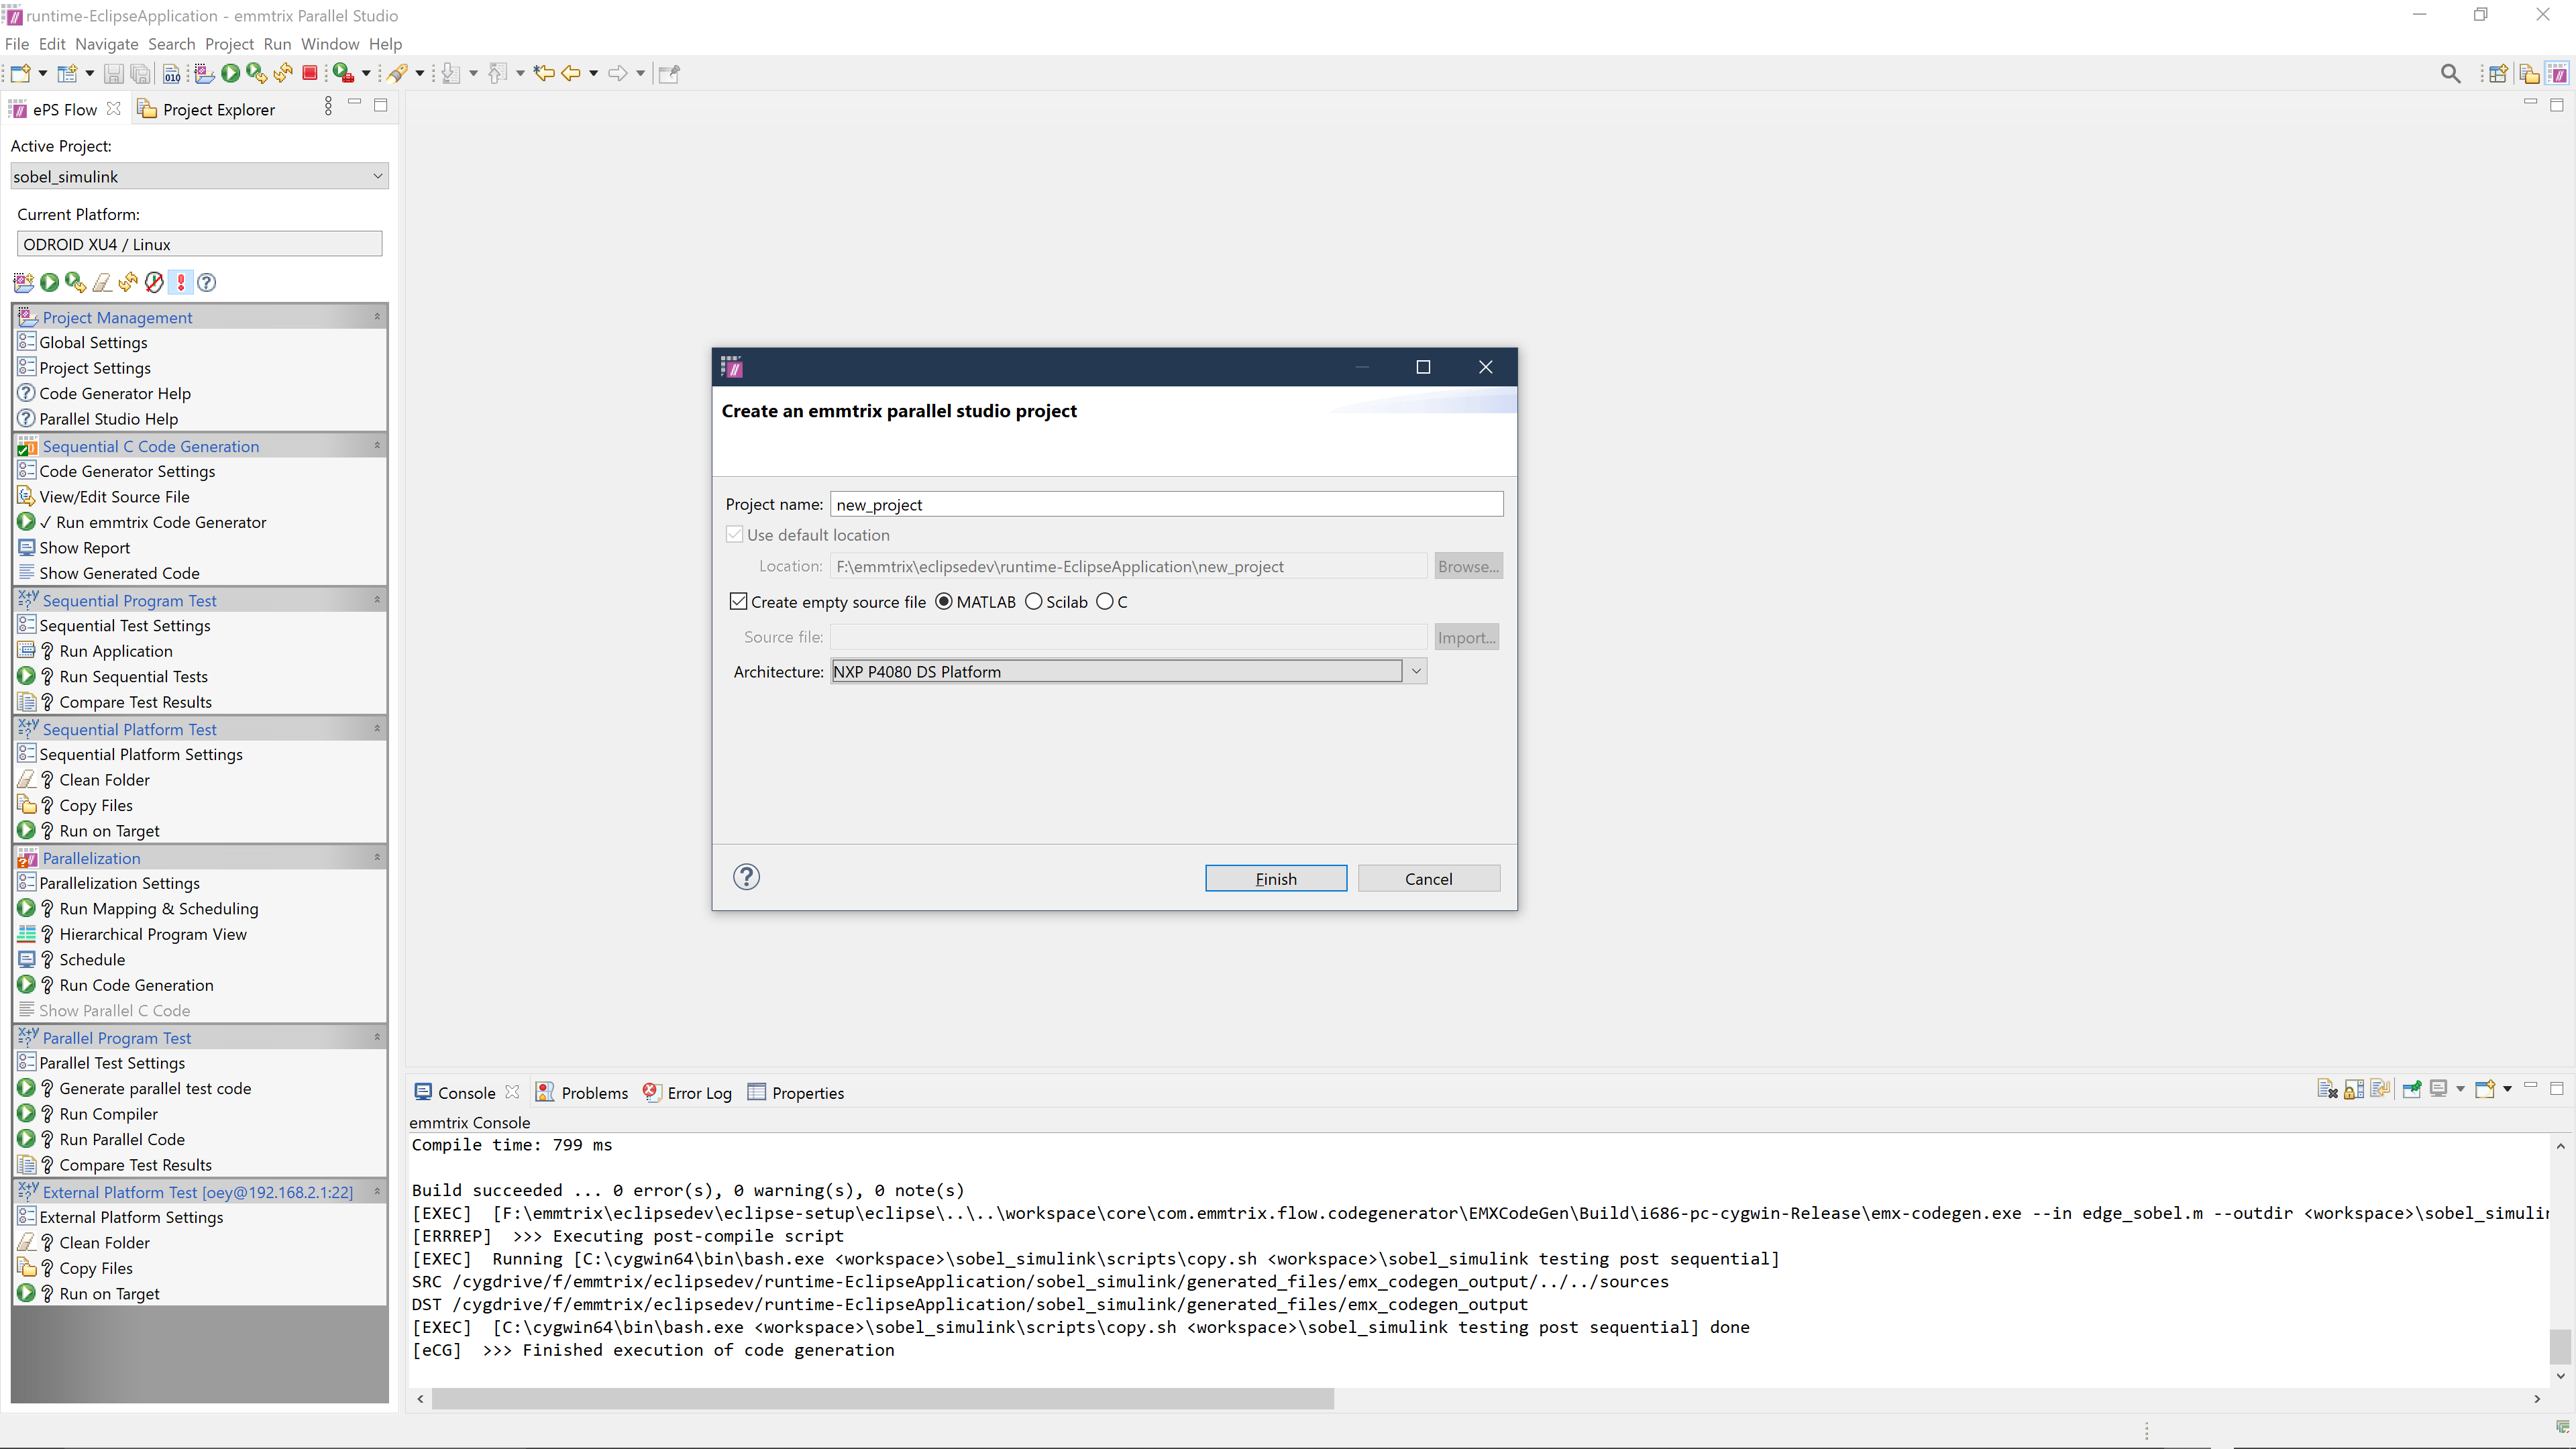This screenshot has height=1449, width=2576.
Task: Click the ePS Flow clean eraser icon
Action: (102, 283)
